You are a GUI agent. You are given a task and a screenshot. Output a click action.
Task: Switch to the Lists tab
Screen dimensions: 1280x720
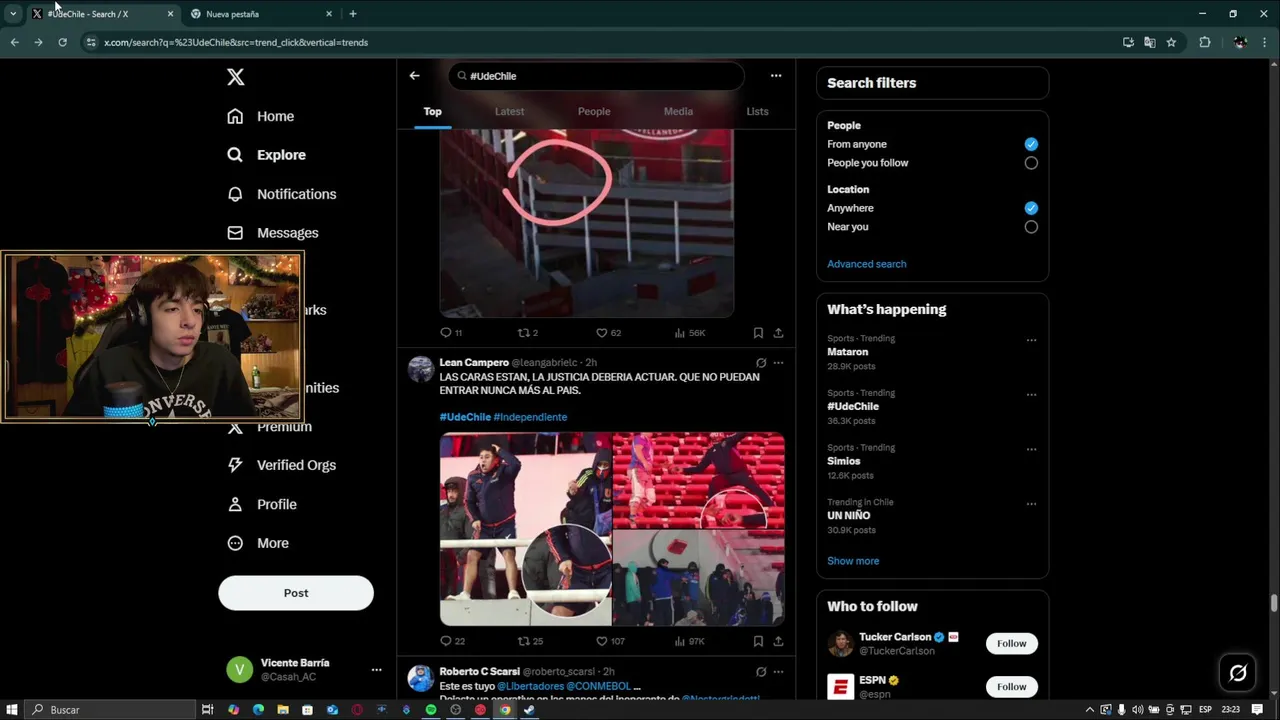[757, 111]
